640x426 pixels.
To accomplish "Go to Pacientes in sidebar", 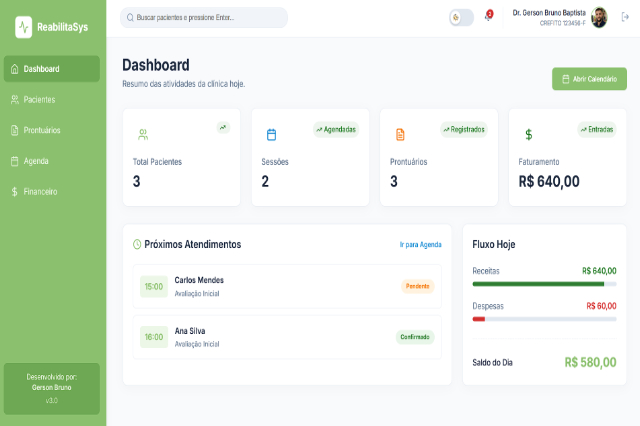I will click(52, 100).
